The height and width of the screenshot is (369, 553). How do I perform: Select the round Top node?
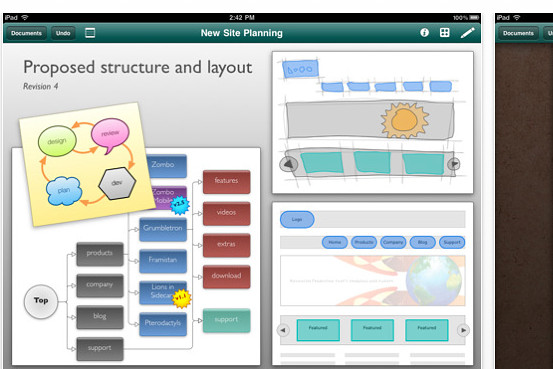point(41,301)
